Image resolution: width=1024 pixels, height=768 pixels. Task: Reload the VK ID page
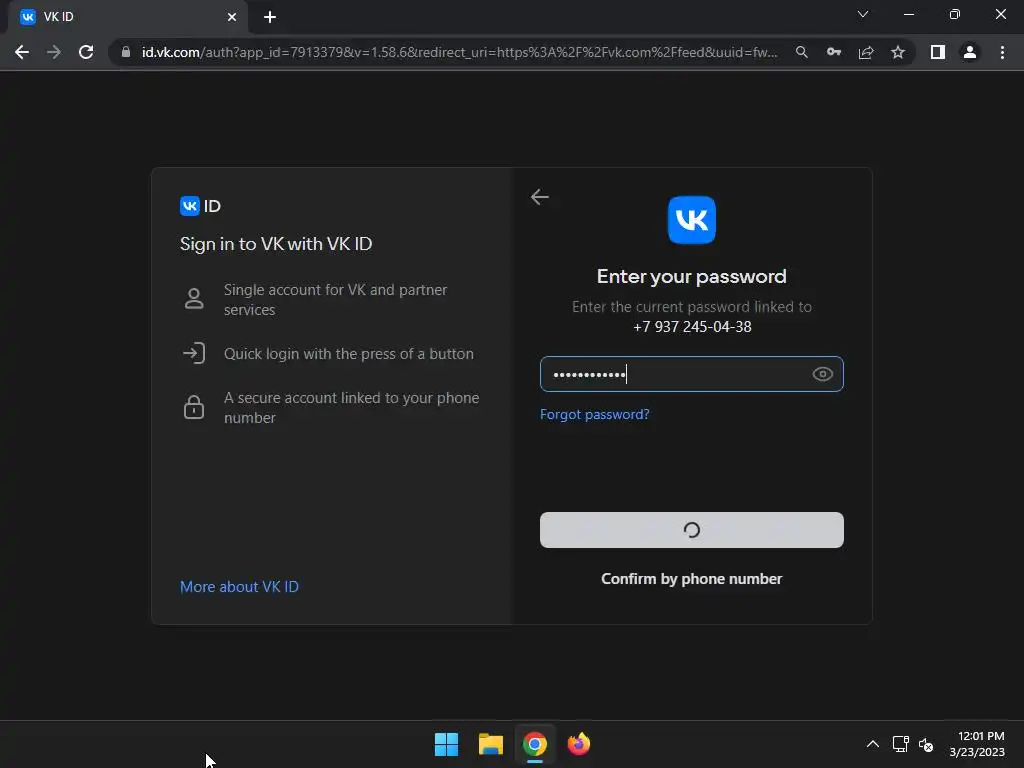pyautogui.click(x=86, y=52)
